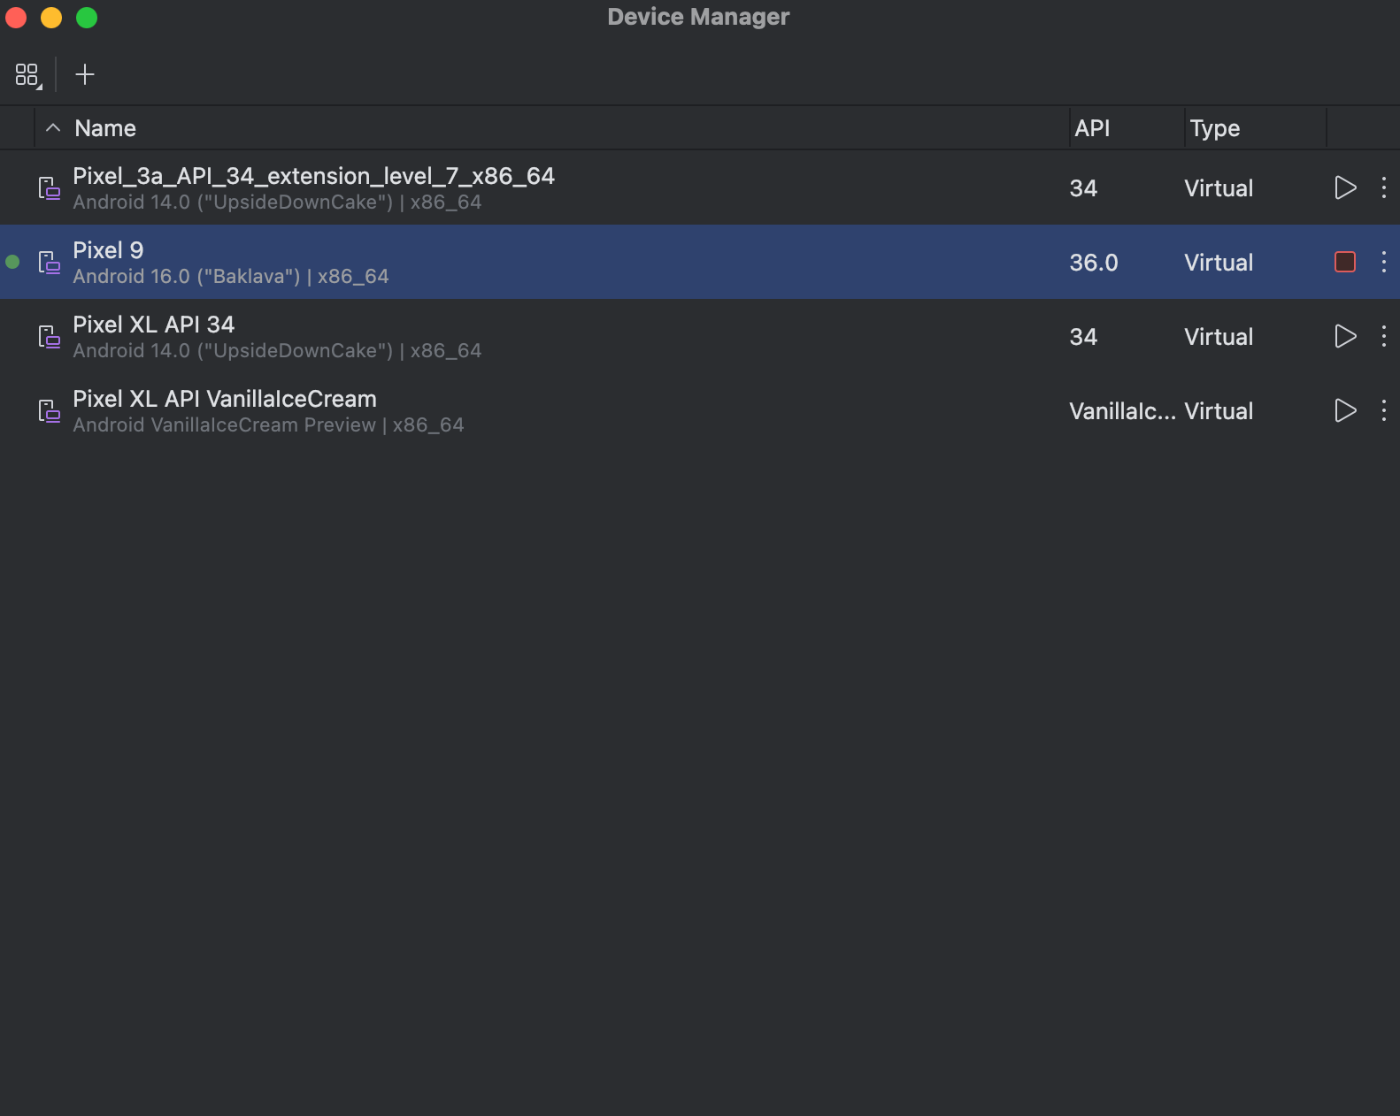Click the Pixel XL VanillaIceCream device icon
The image size is (1400, 1116).
49,411
